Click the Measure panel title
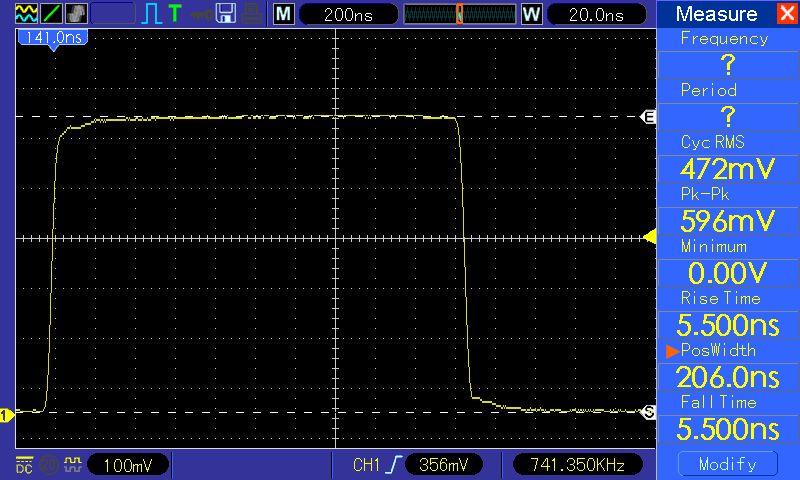Viewport: 800px width, 480px height. tap(716, 14)
